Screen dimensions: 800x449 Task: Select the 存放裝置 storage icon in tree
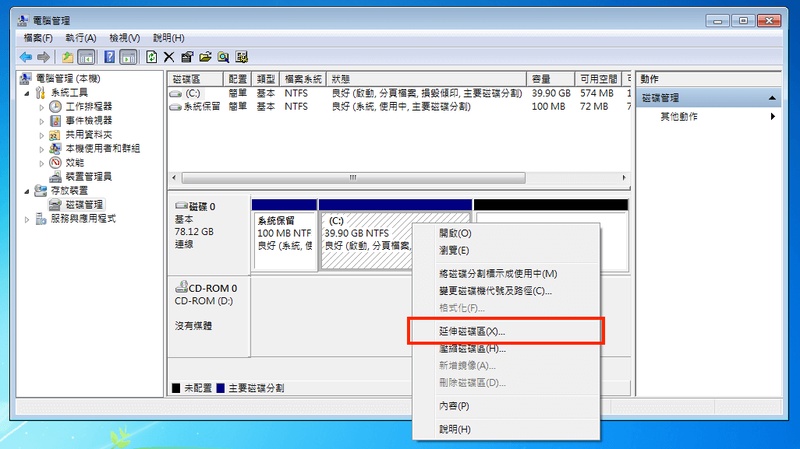pyautogui.click(x=40, y=190)
